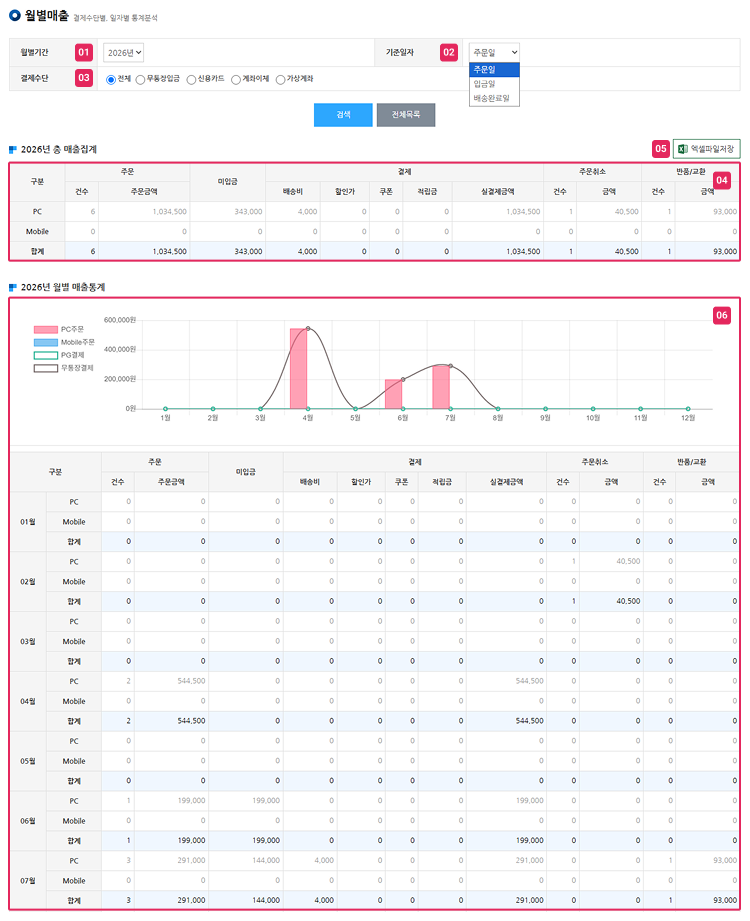Select the 전체 payment method radio

tap(110, 79)
